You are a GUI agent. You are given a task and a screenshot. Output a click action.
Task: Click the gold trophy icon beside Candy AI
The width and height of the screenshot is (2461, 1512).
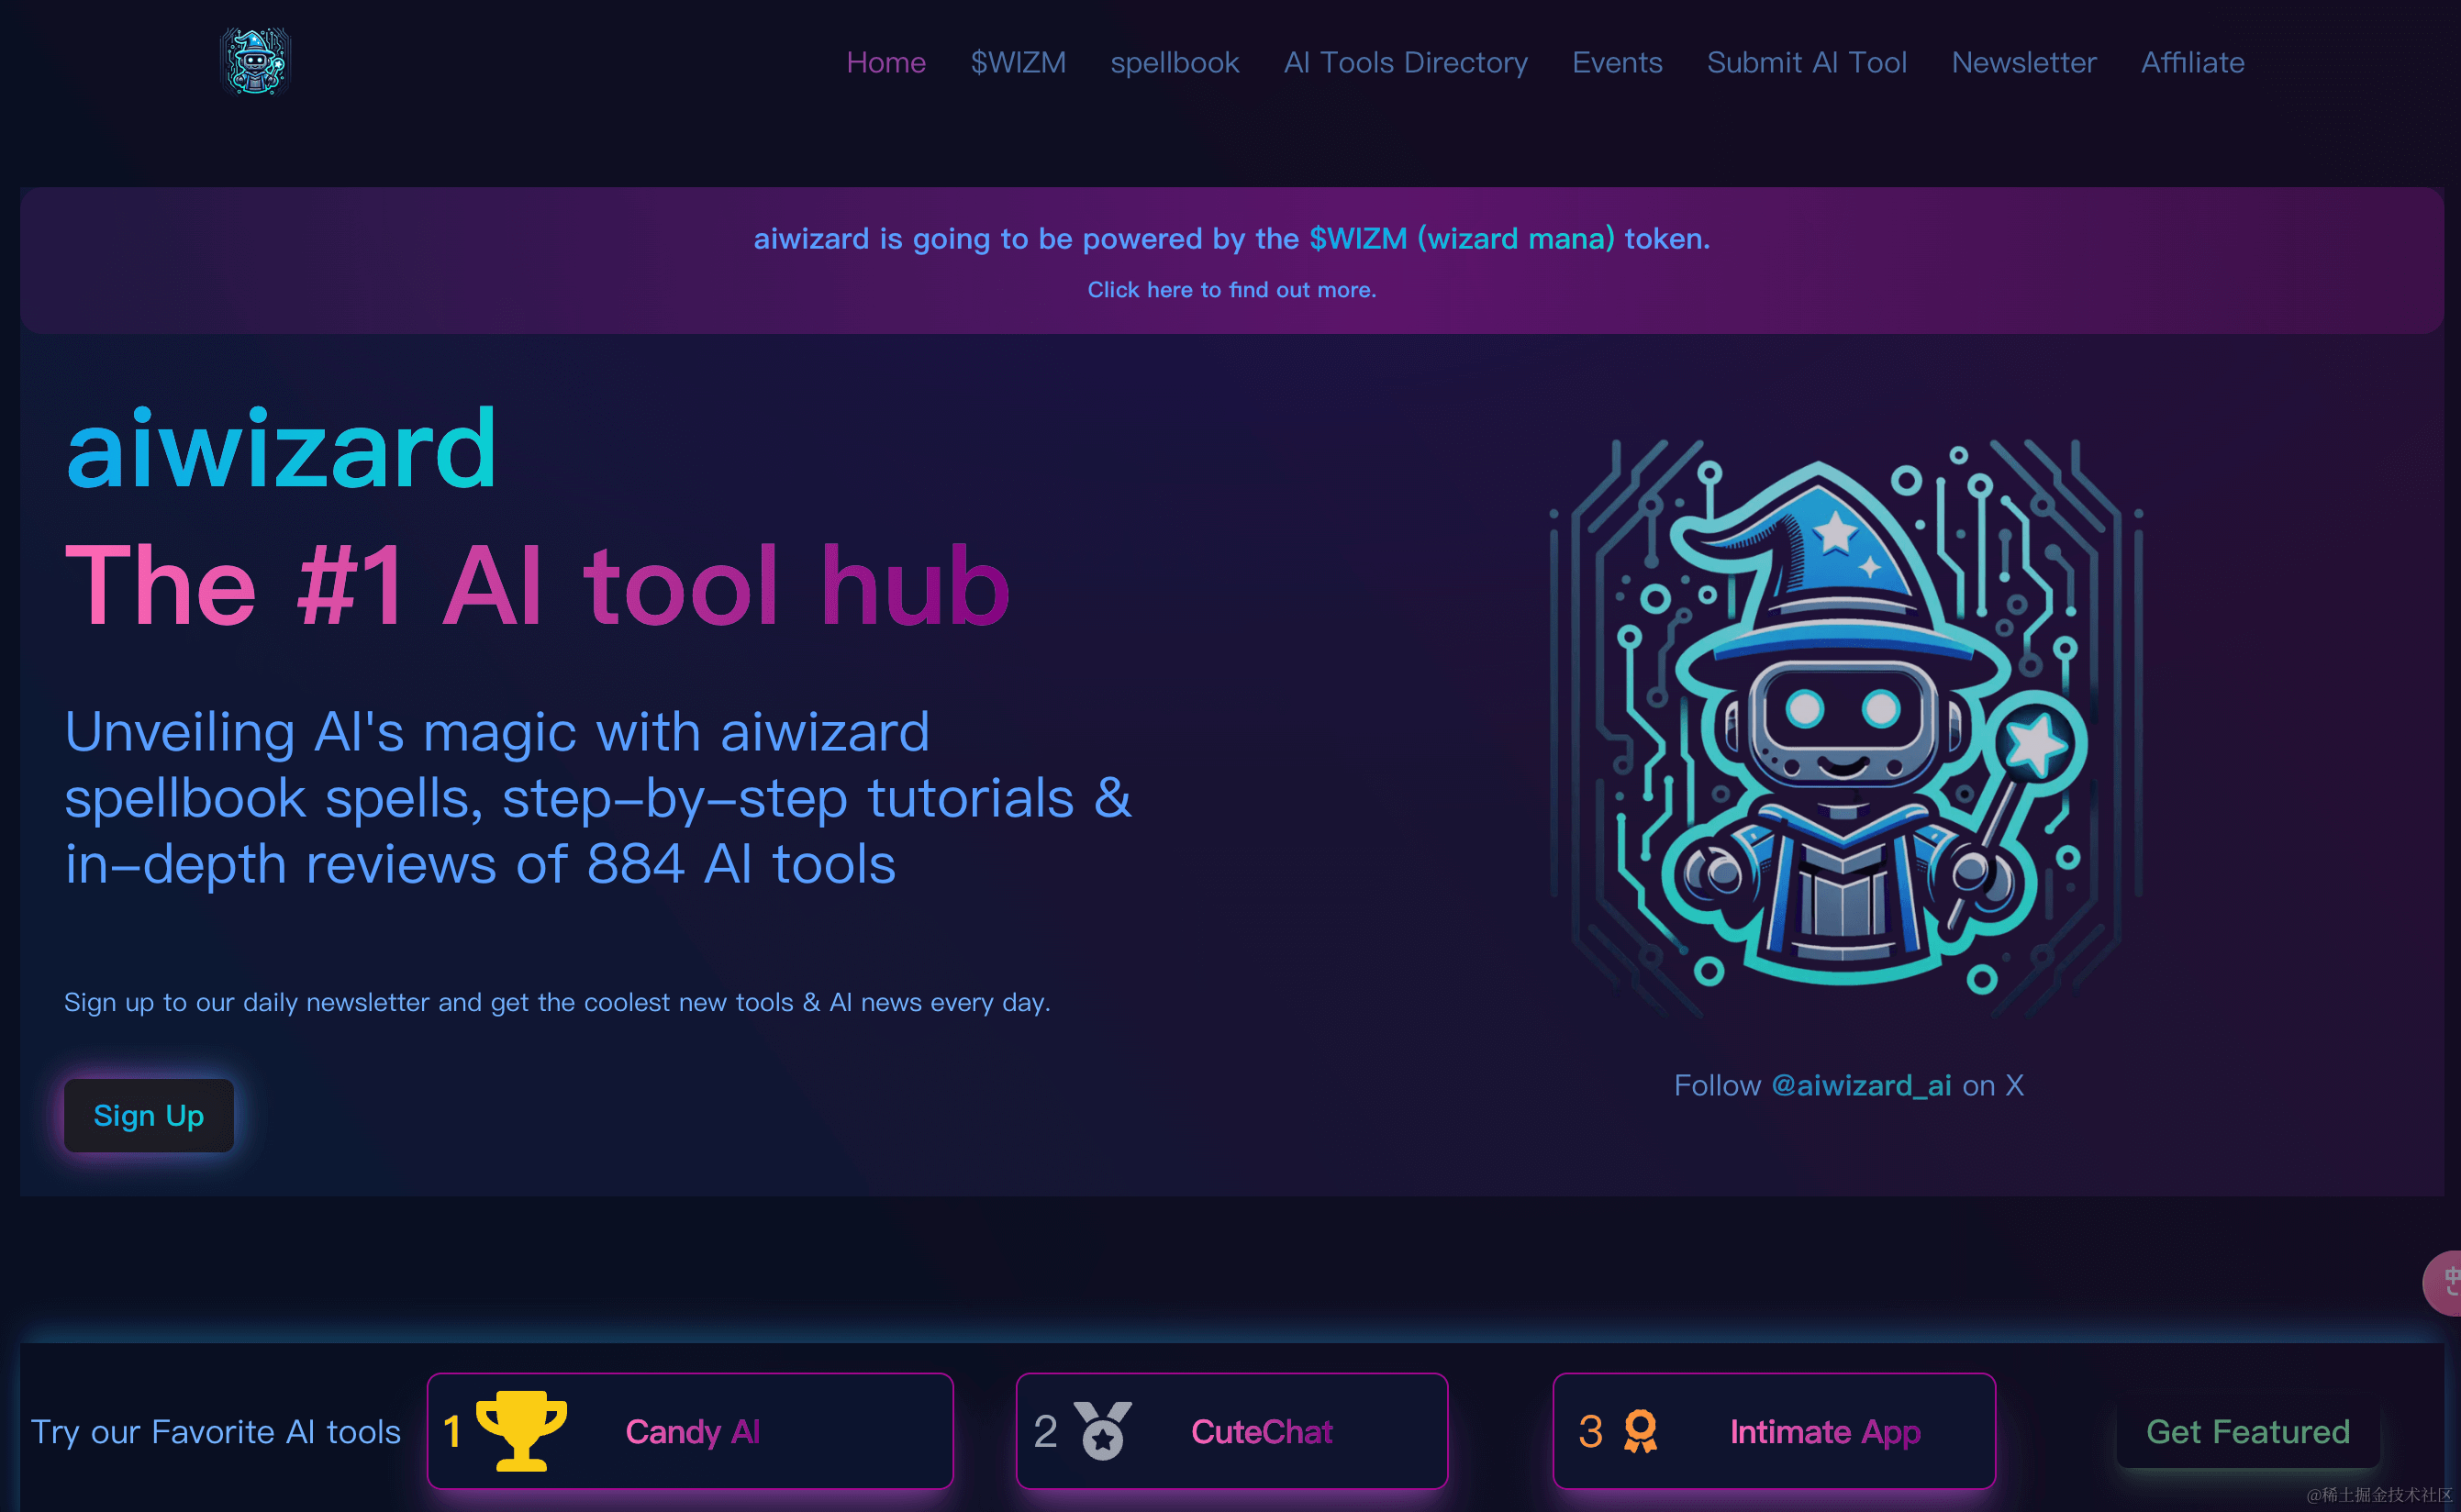(521, 1431)
